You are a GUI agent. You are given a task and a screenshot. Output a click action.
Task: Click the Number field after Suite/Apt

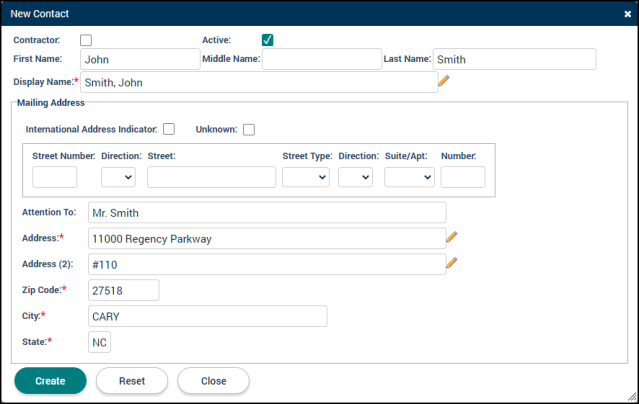coord(463,177)
